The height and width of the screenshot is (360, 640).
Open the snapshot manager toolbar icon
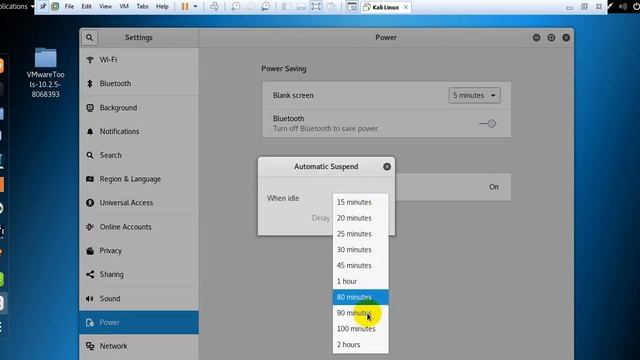265,7
